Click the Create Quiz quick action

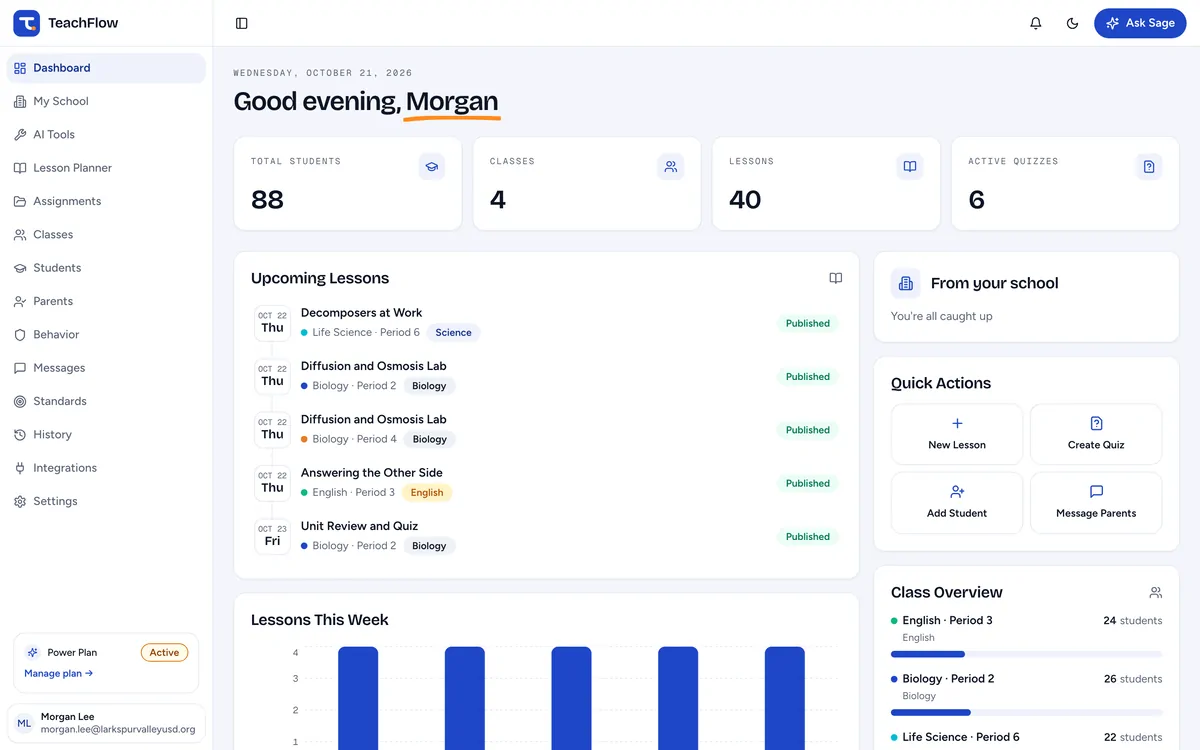(1096, 434)
